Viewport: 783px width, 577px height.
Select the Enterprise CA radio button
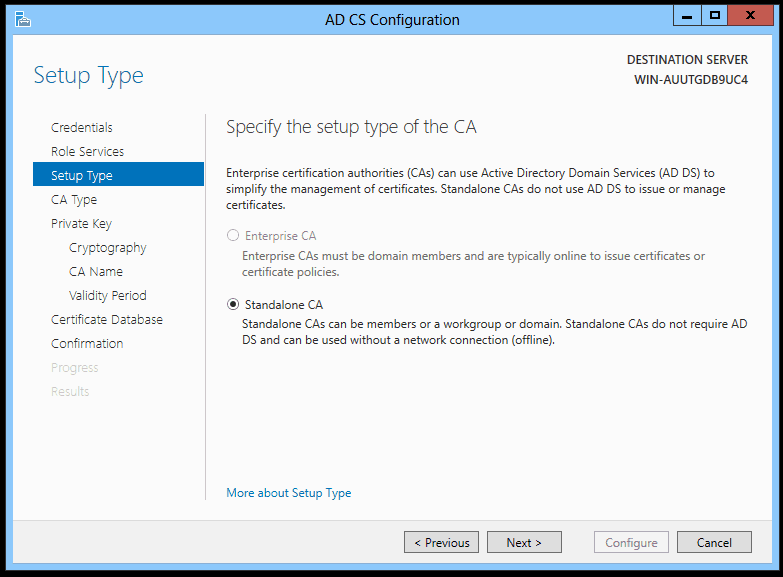coord(234,236)
